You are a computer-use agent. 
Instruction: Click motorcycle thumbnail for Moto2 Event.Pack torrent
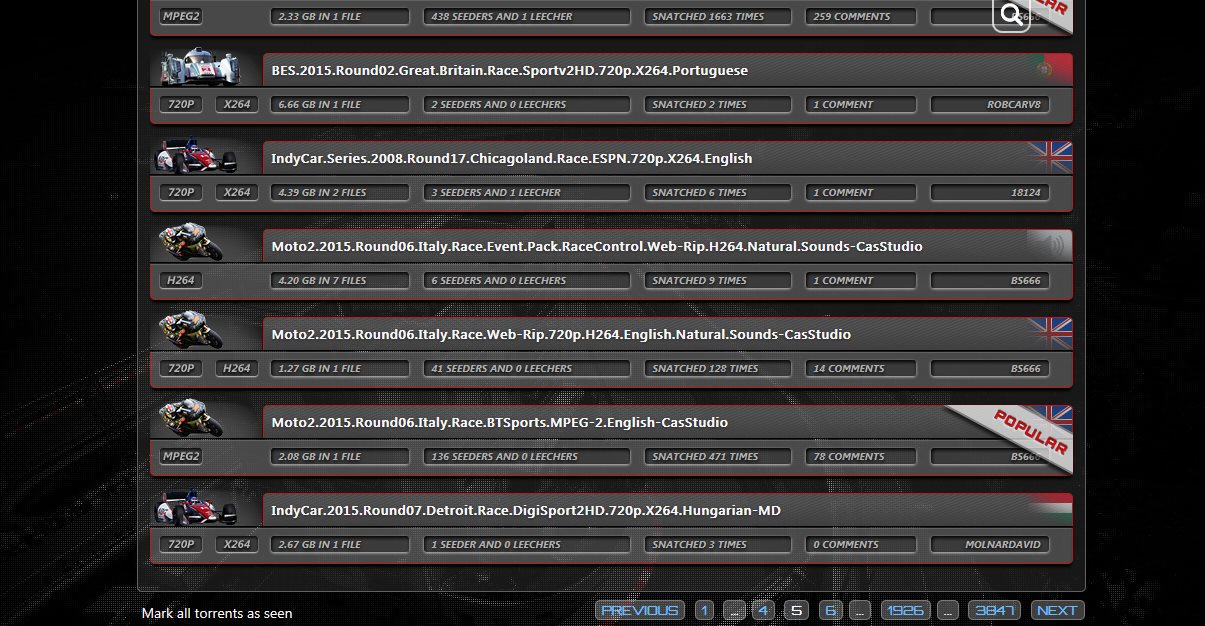(x=192, y=244)
